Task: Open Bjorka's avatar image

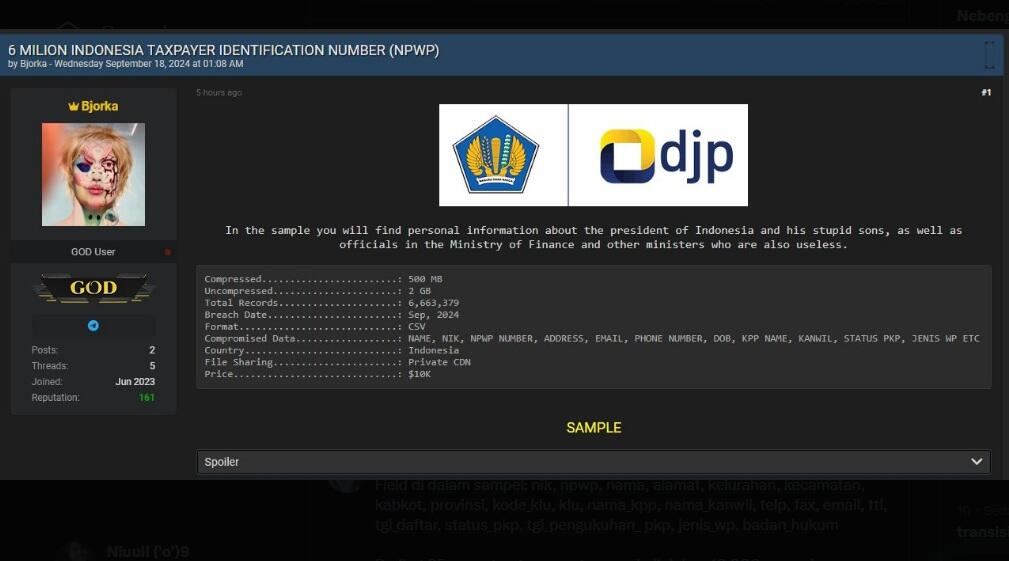Action: point(93,174)
